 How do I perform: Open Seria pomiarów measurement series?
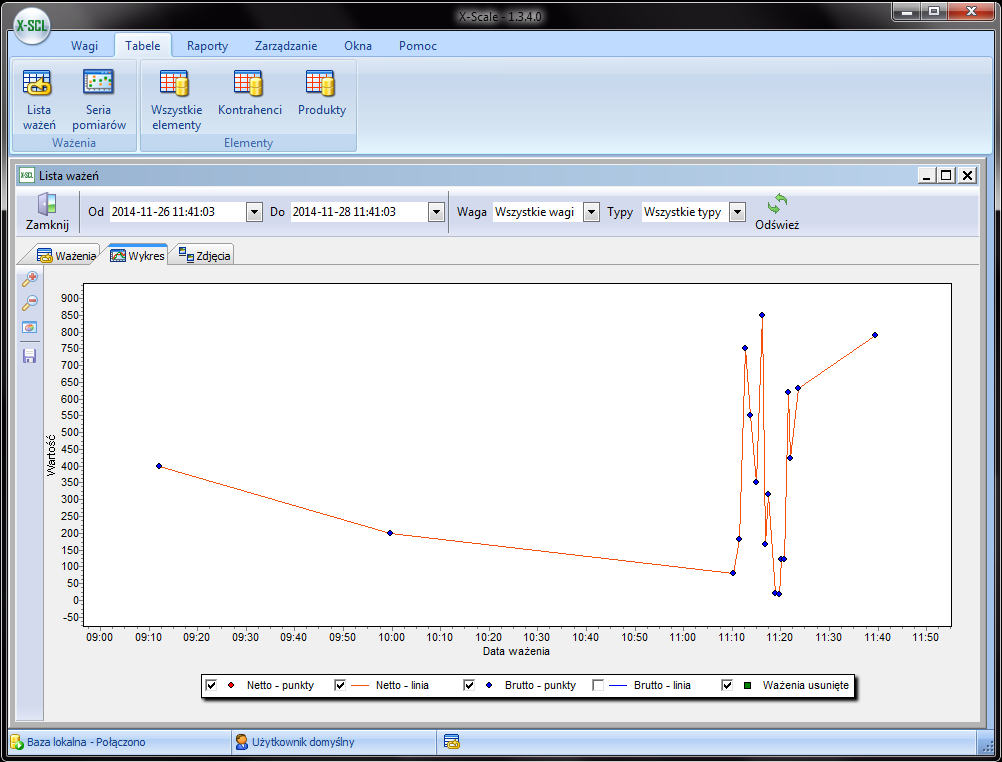click(98, 100)
